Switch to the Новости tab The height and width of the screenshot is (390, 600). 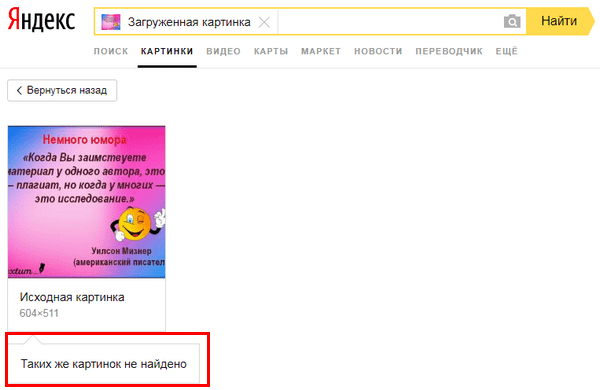click(378, 51)
